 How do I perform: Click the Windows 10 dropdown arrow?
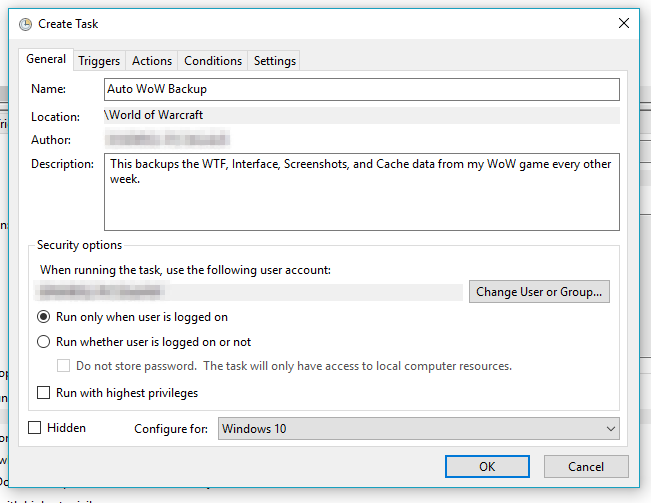click(x=610, y=429)
